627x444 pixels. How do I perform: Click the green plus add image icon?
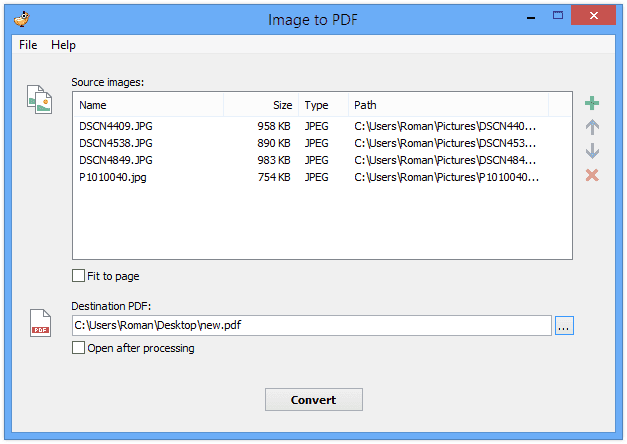coord(592,103)
